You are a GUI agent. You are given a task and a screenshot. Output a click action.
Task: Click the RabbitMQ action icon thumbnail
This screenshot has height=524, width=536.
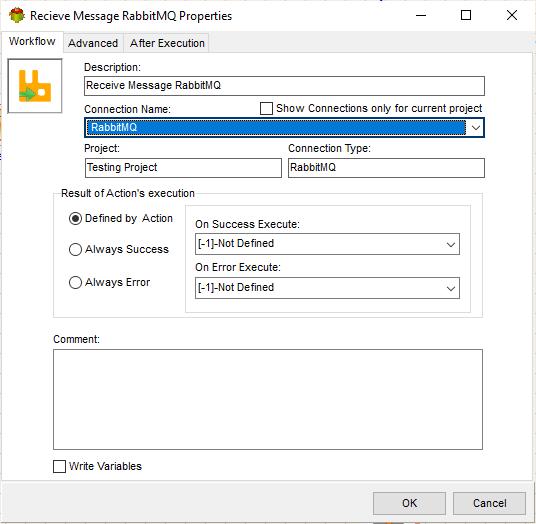pyautogui.click(x=35, y=86)
